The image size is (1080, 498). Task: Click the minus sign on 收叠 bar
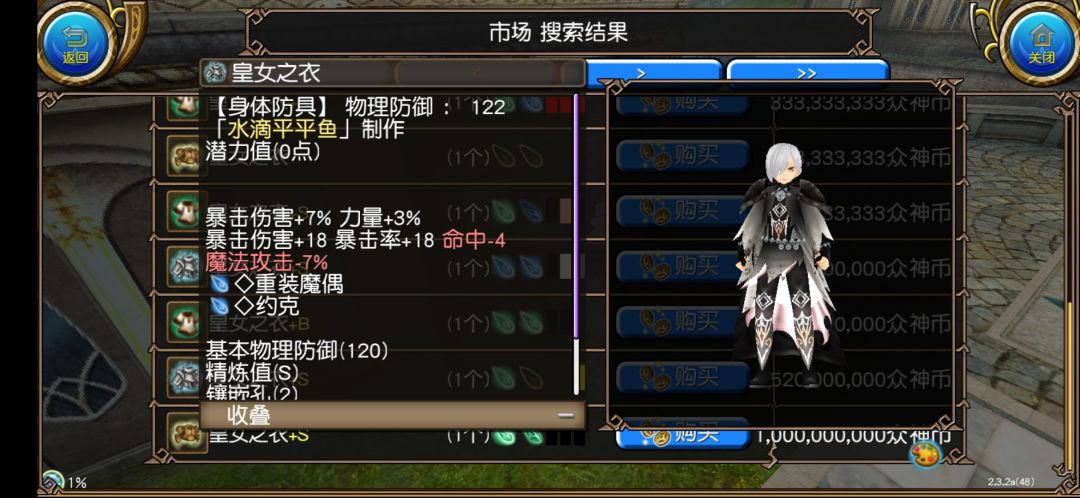565,415
